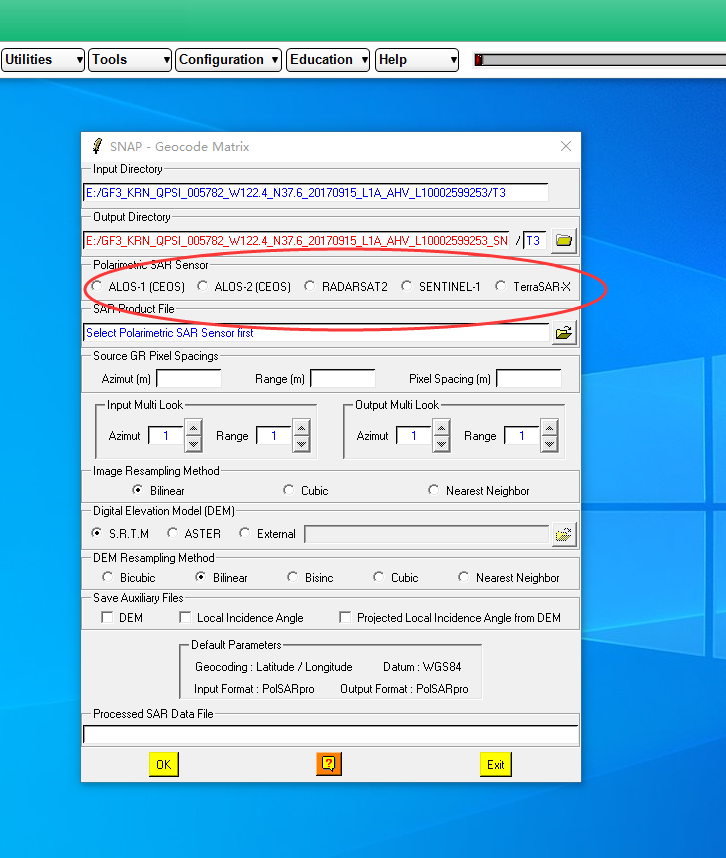Click the SAR Product File path field
The image size is (726, 858).
coord(316,333)
